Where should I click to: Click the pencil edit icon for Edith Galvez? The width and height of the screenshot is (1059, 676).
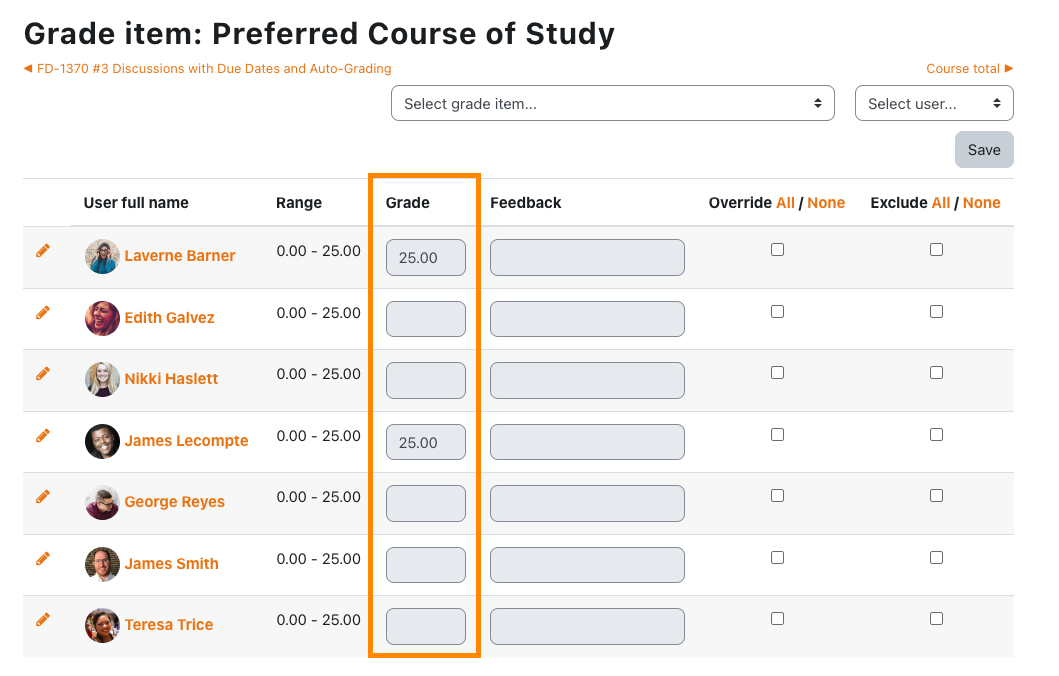[x=43, y=313]
